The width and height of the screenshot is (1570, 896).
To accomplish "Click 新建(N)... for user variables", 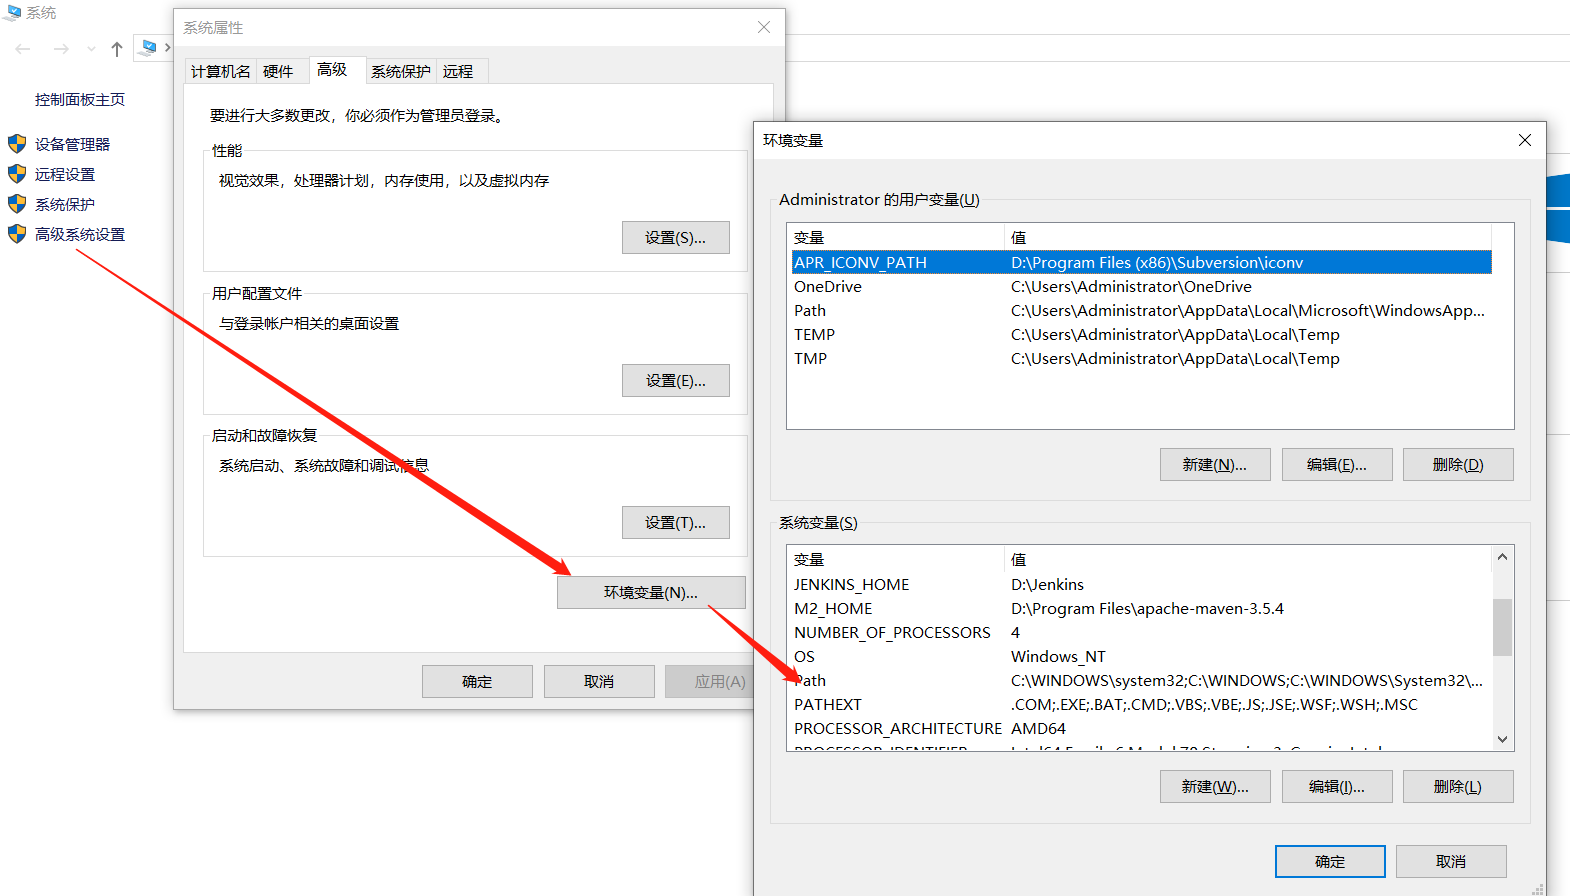I will coord(1215,465).
